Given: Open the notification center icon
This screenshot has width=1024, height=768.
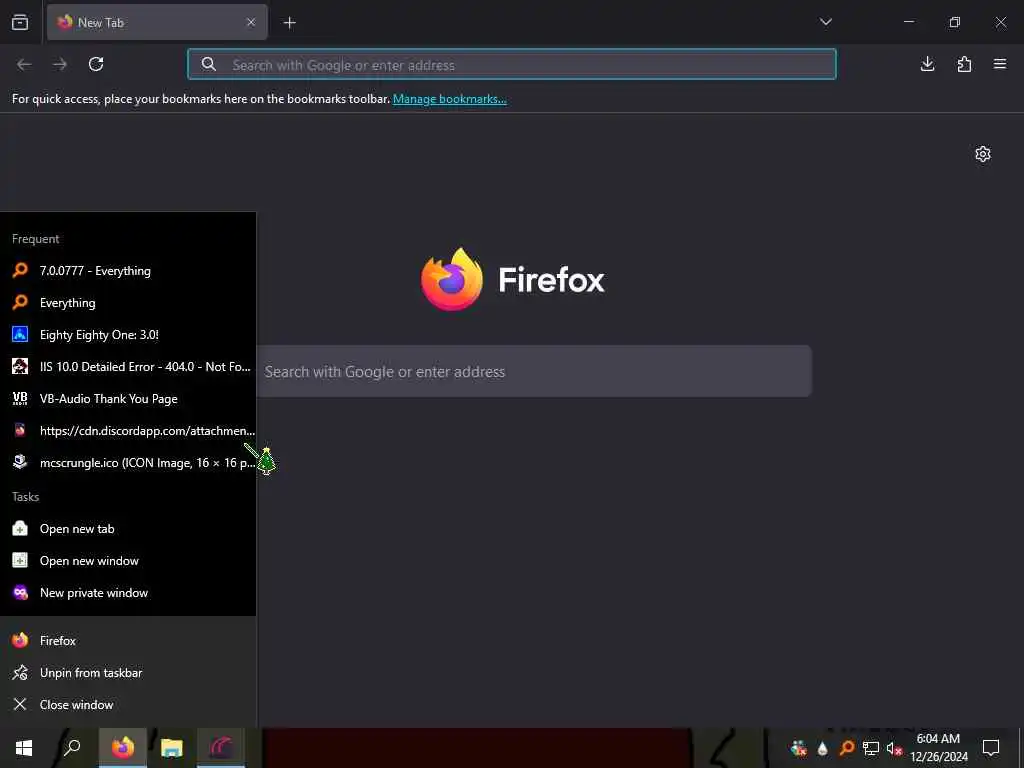Looking at the screenshot, I should coord(991,748).
